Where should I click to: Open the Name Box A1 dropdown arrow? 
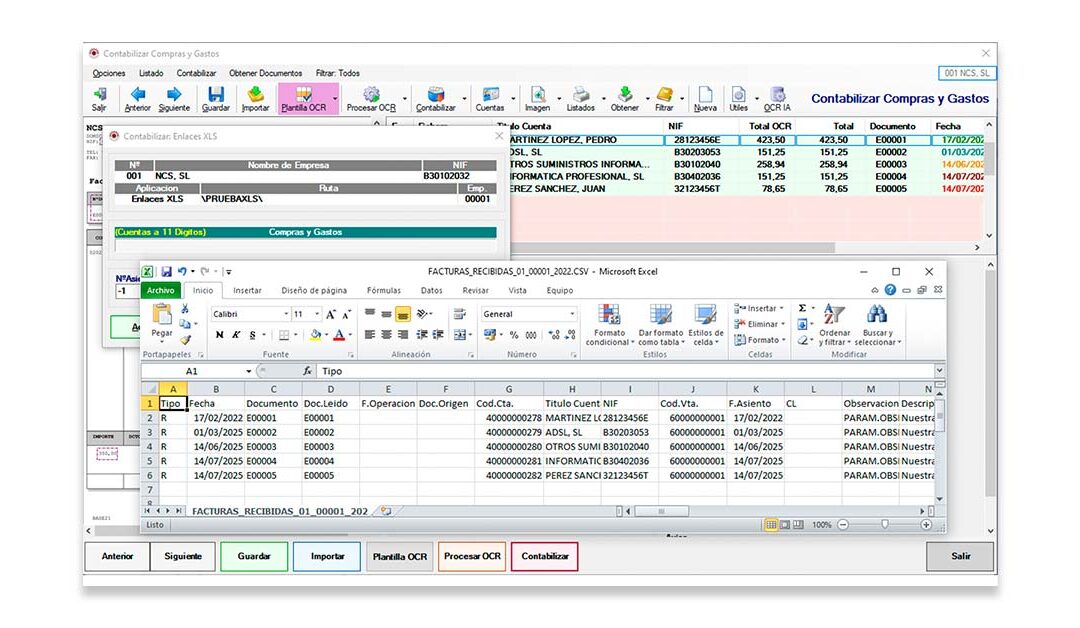(x=249, y=371)
